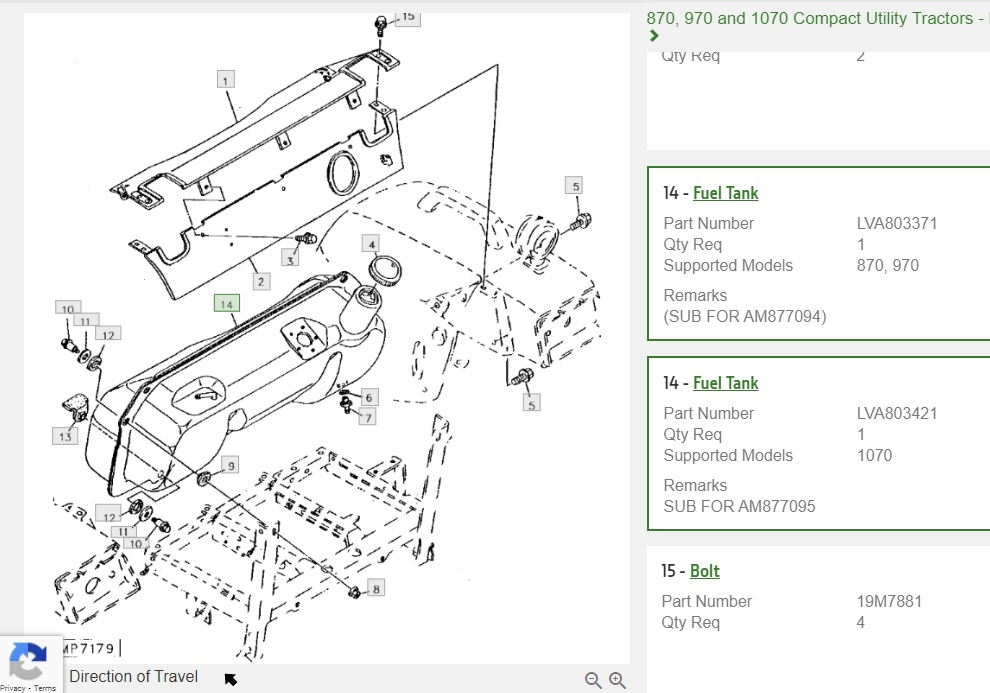Click the part number 19M7881
The height and width of the screenshot is (693, 990).
(889, 601)
